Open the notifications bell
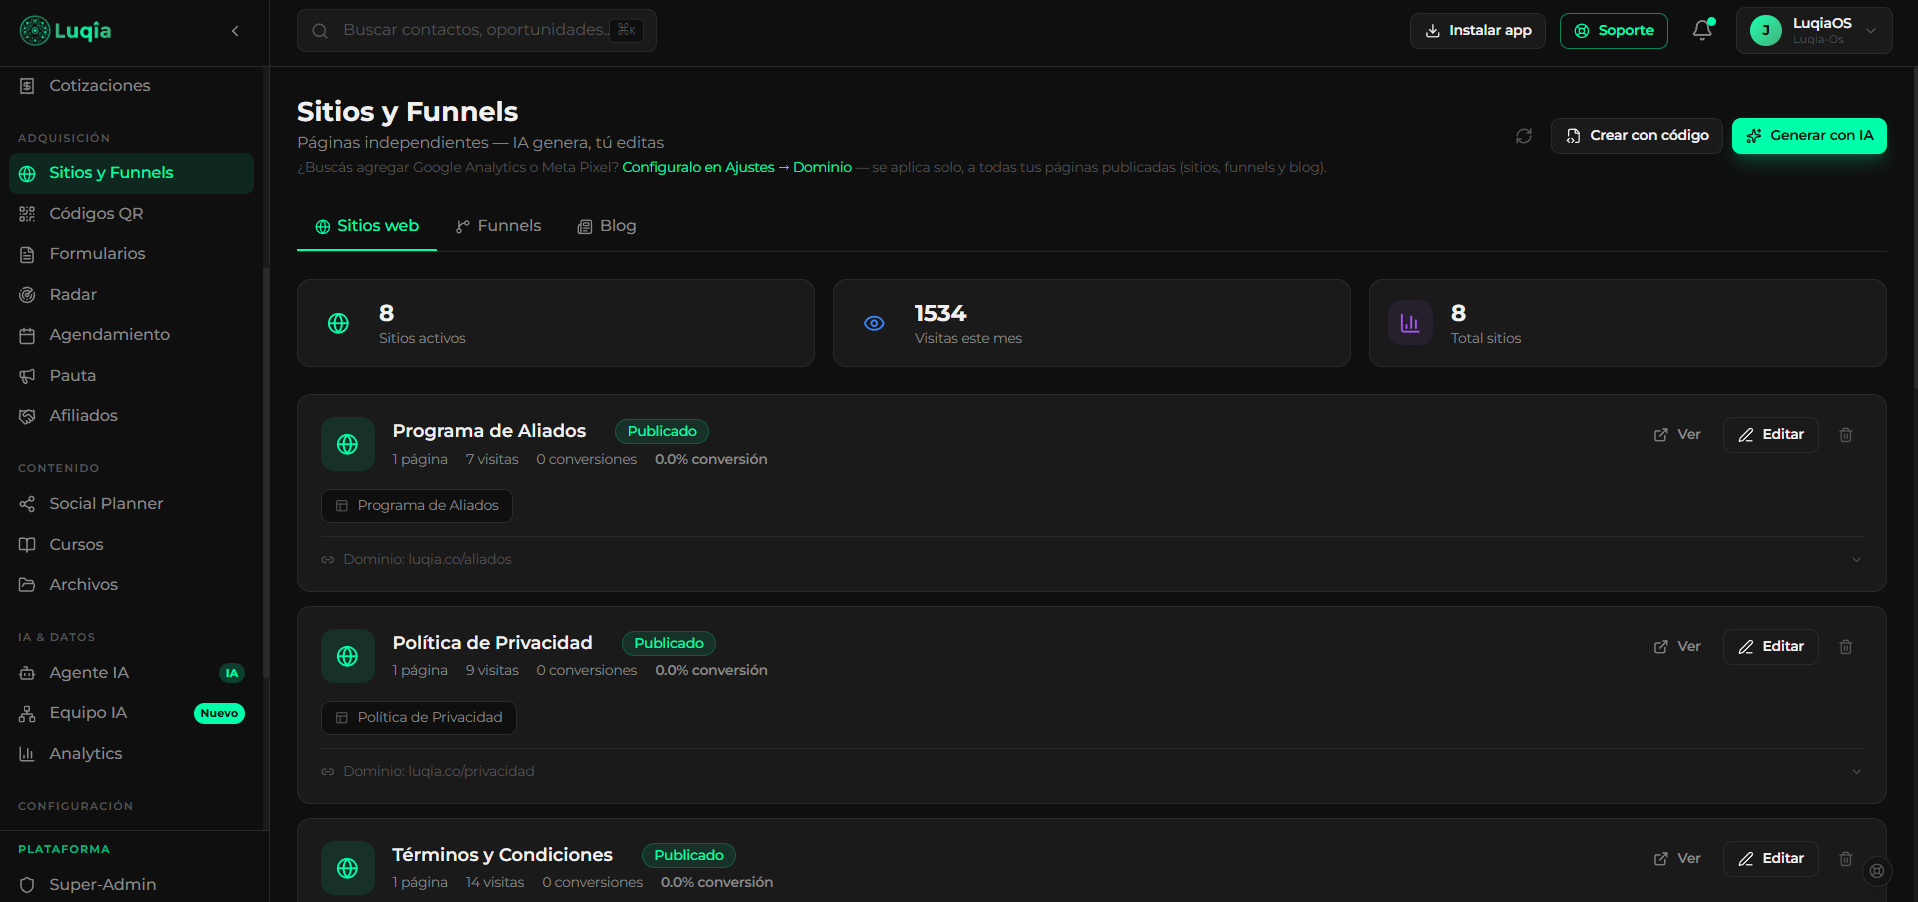The width and height of the screenshot is (1918, 902). (x=1702, y=30)
